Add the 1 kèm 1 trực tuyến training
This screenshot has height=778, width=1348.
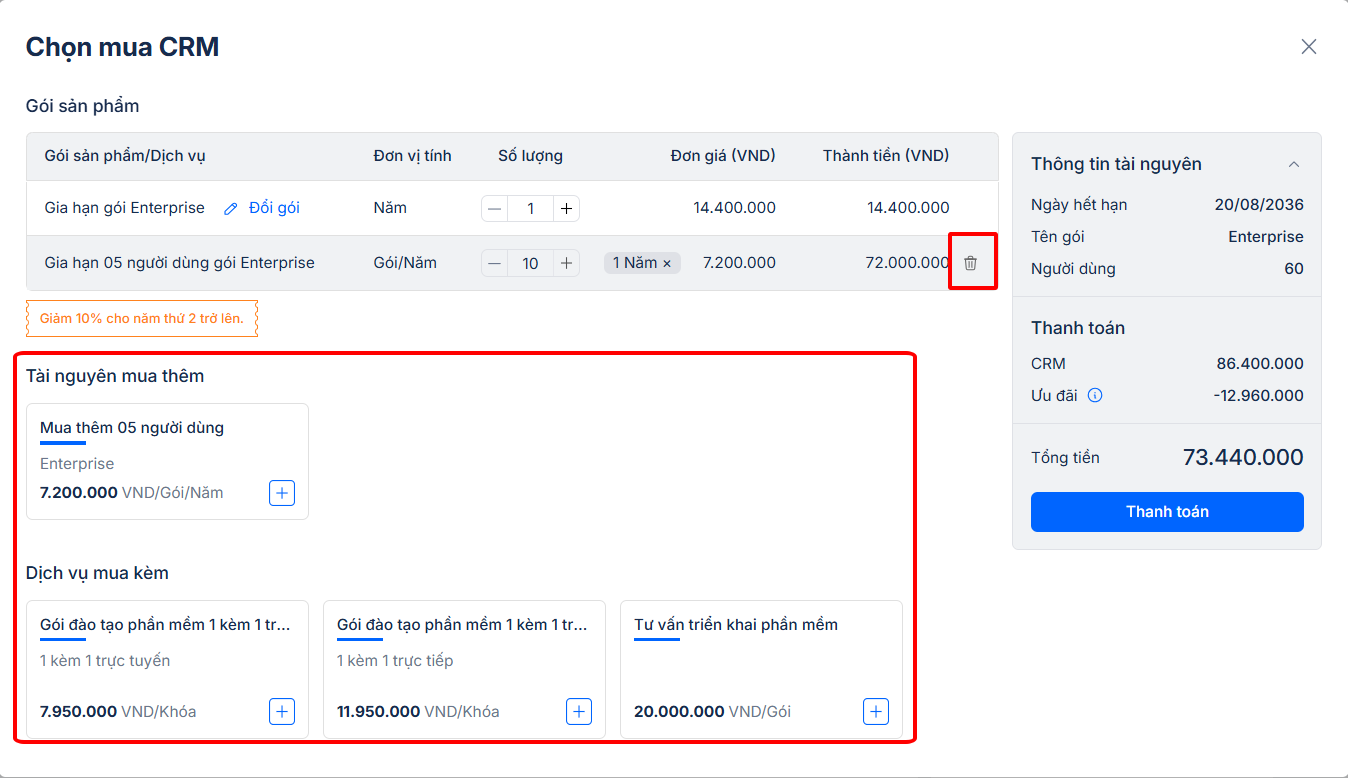tap(282, 712)
